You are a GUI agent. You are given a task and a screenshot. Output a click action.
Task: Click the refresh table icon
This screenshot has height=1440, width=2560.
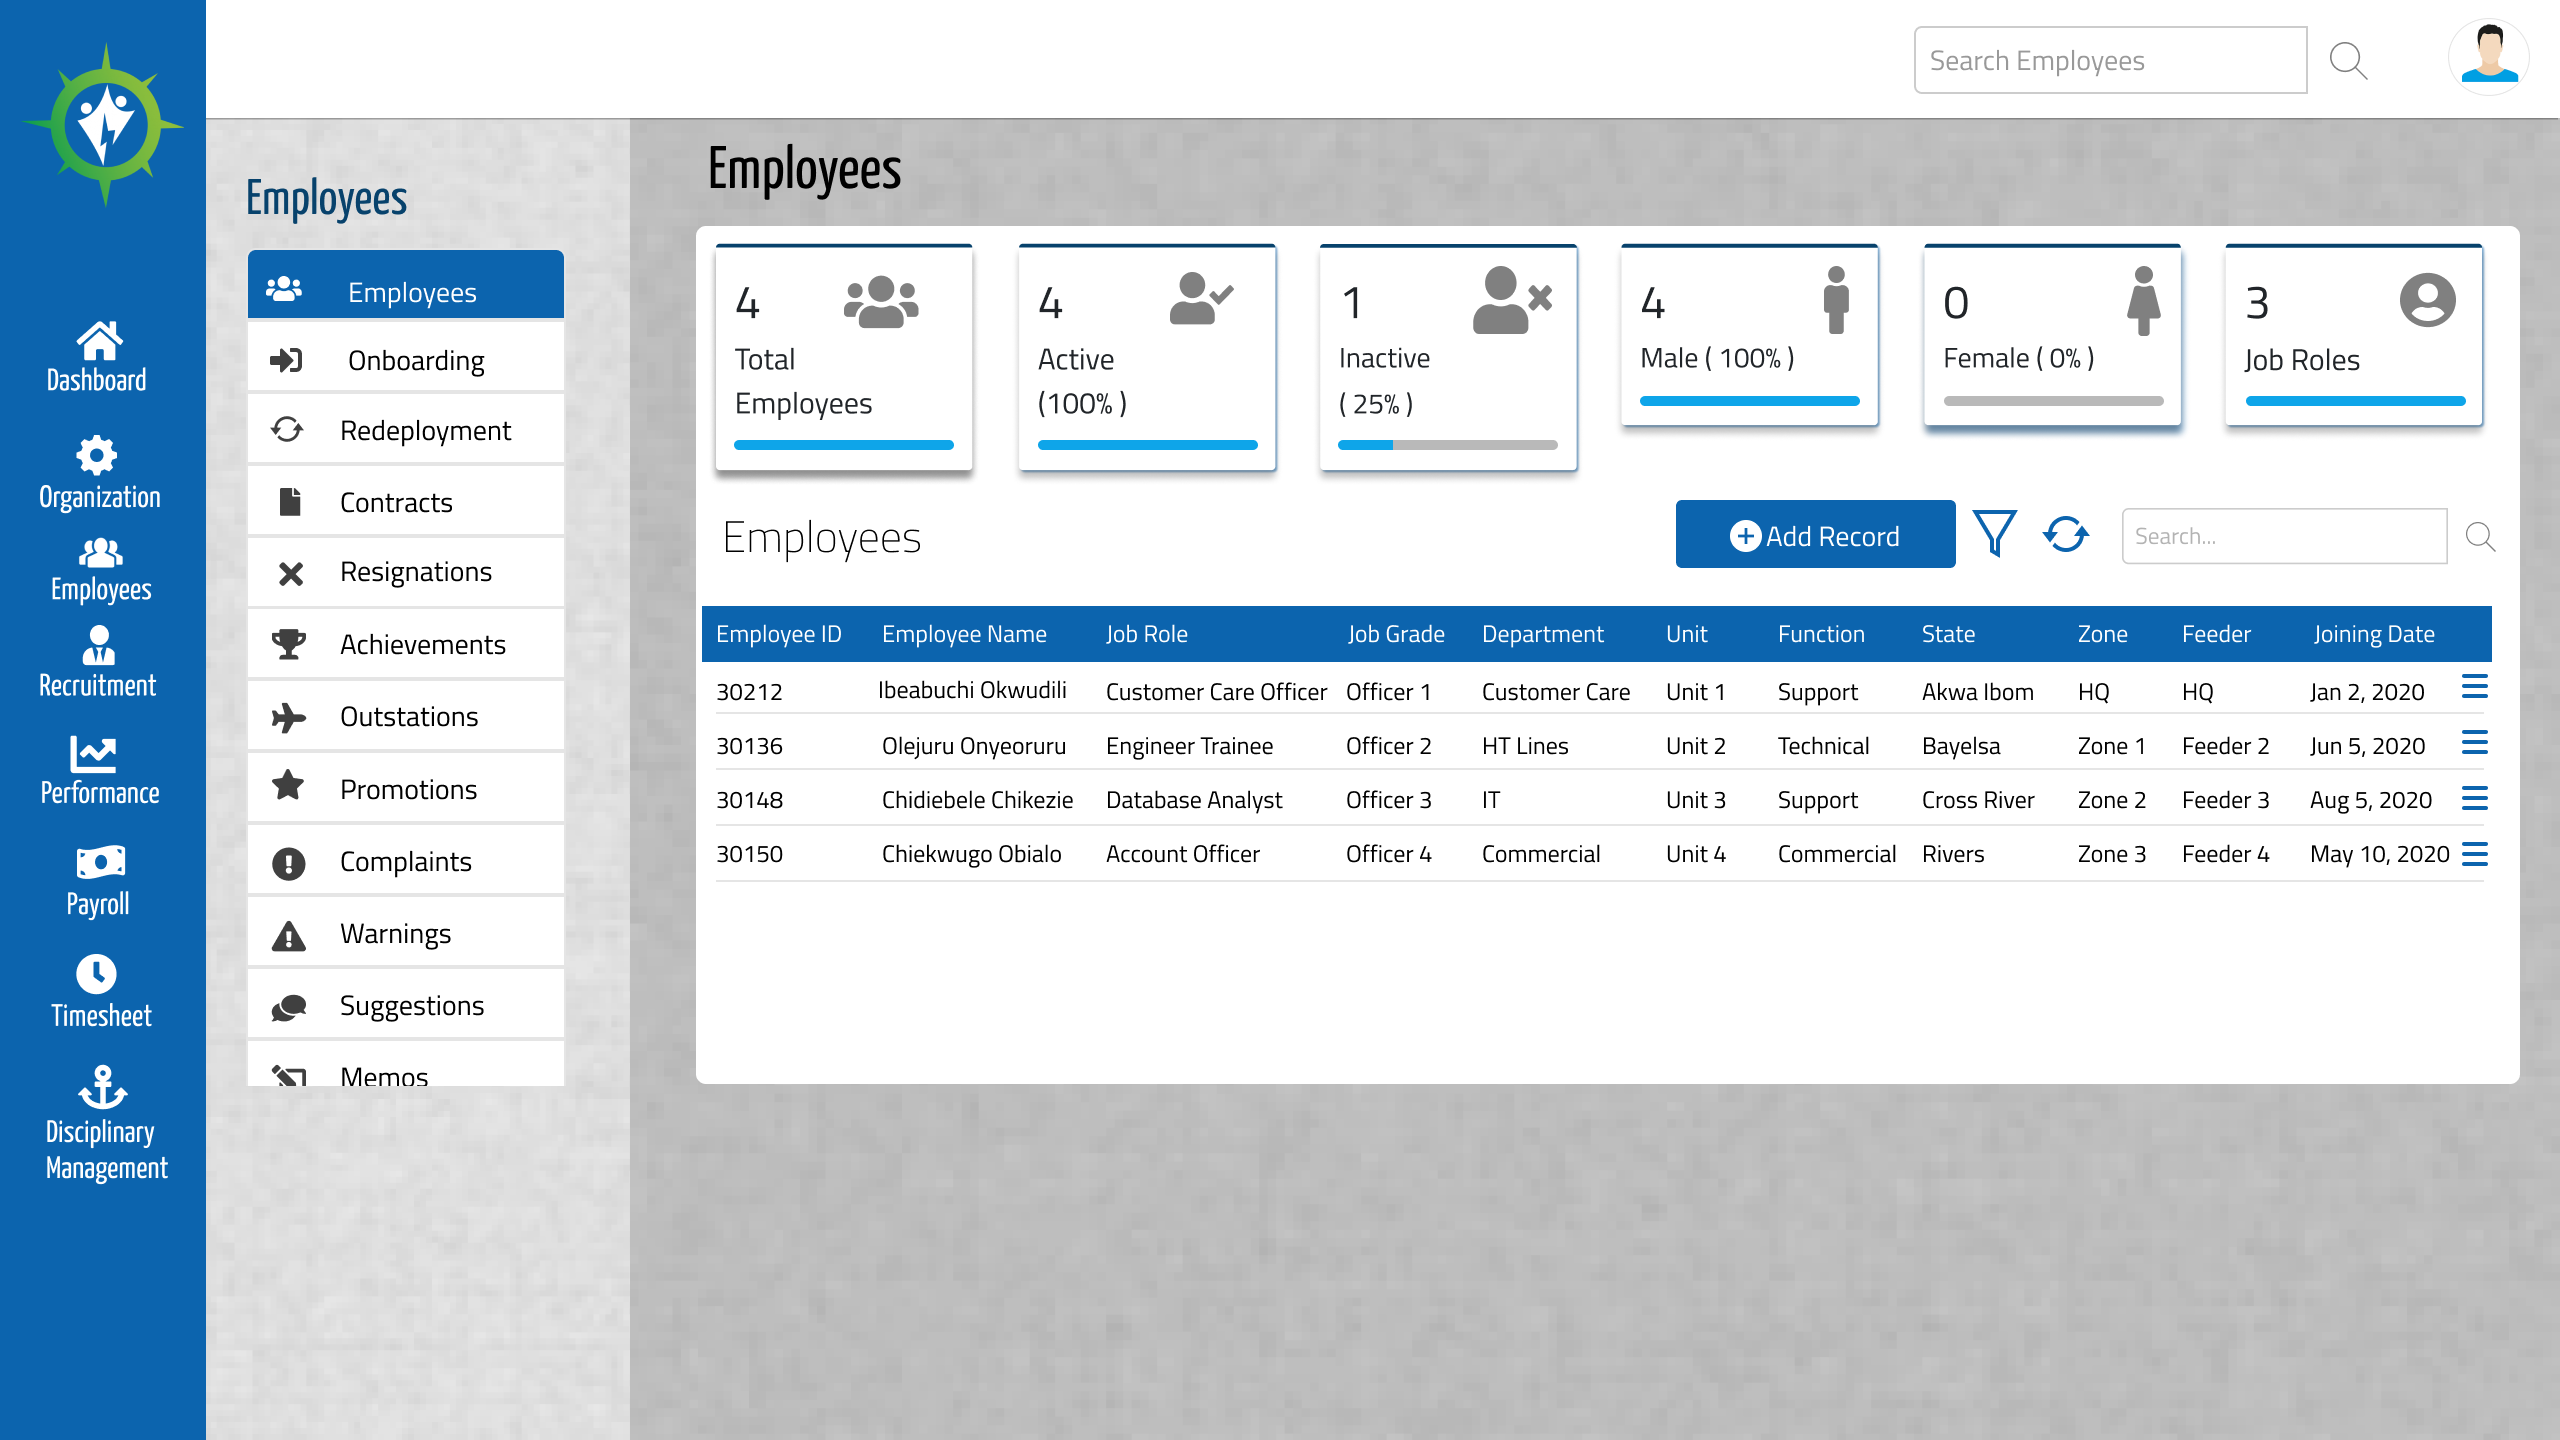click(2066, 534)
